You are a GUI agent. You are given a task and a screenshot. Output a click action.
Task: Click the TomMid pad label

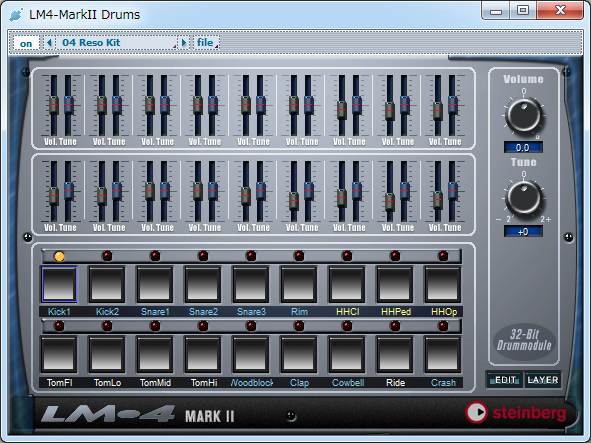click(x=155, y=383)
